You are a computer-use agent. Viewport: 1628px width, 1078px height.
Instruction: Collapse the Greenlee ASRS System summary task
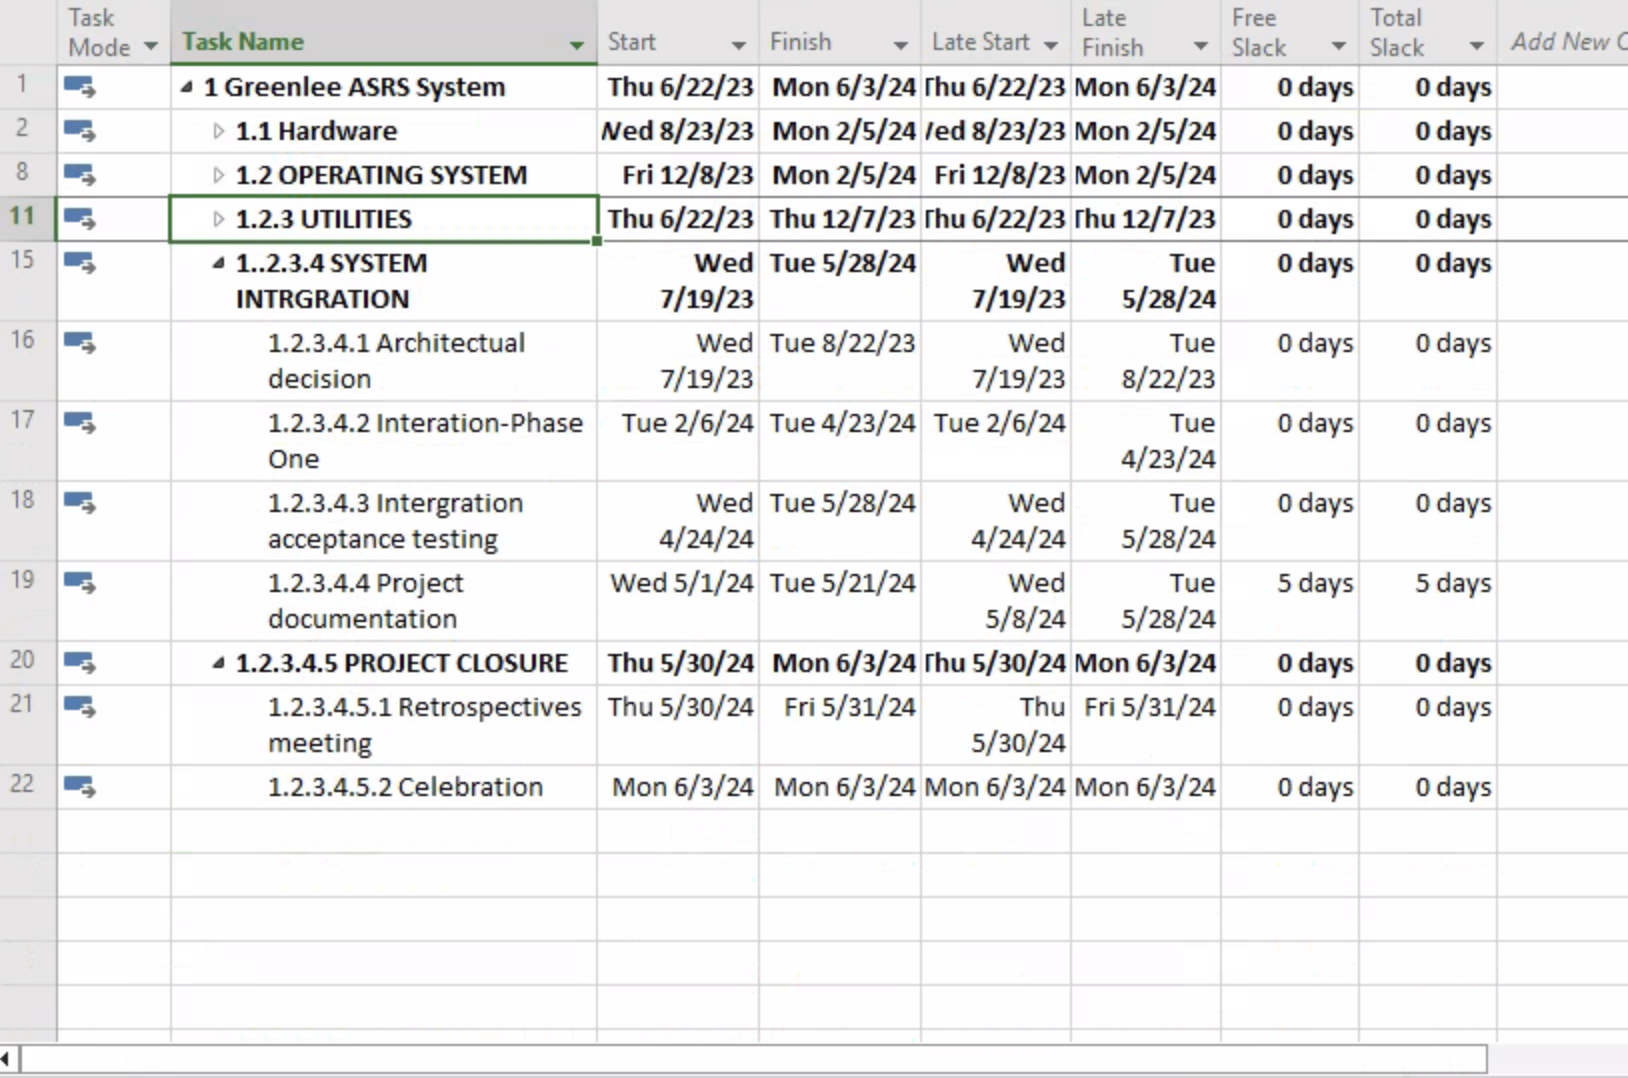coord(186,86)
